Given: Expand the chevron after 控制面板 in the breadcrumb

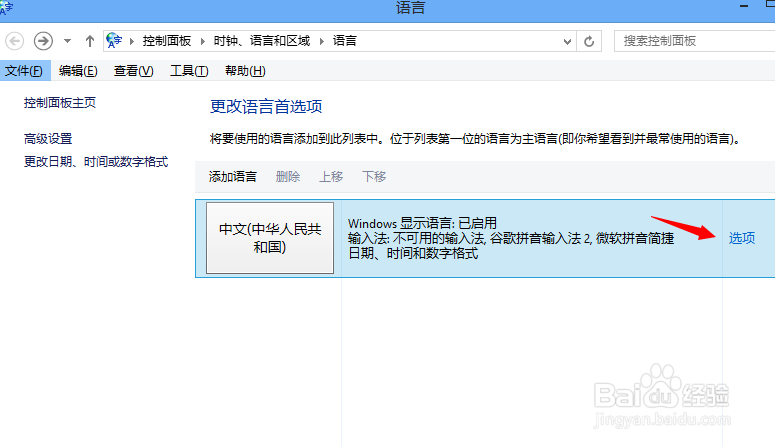Looking at the screenshot, I should (203, 41).
